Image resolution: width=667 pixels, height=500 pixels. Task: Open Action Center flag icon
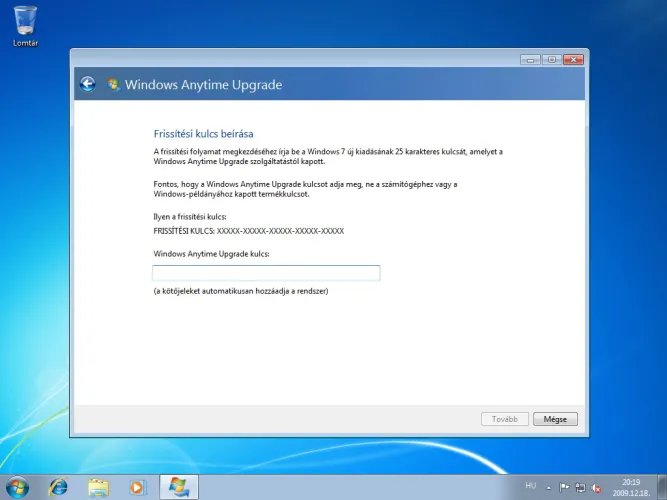pos(564,487)
